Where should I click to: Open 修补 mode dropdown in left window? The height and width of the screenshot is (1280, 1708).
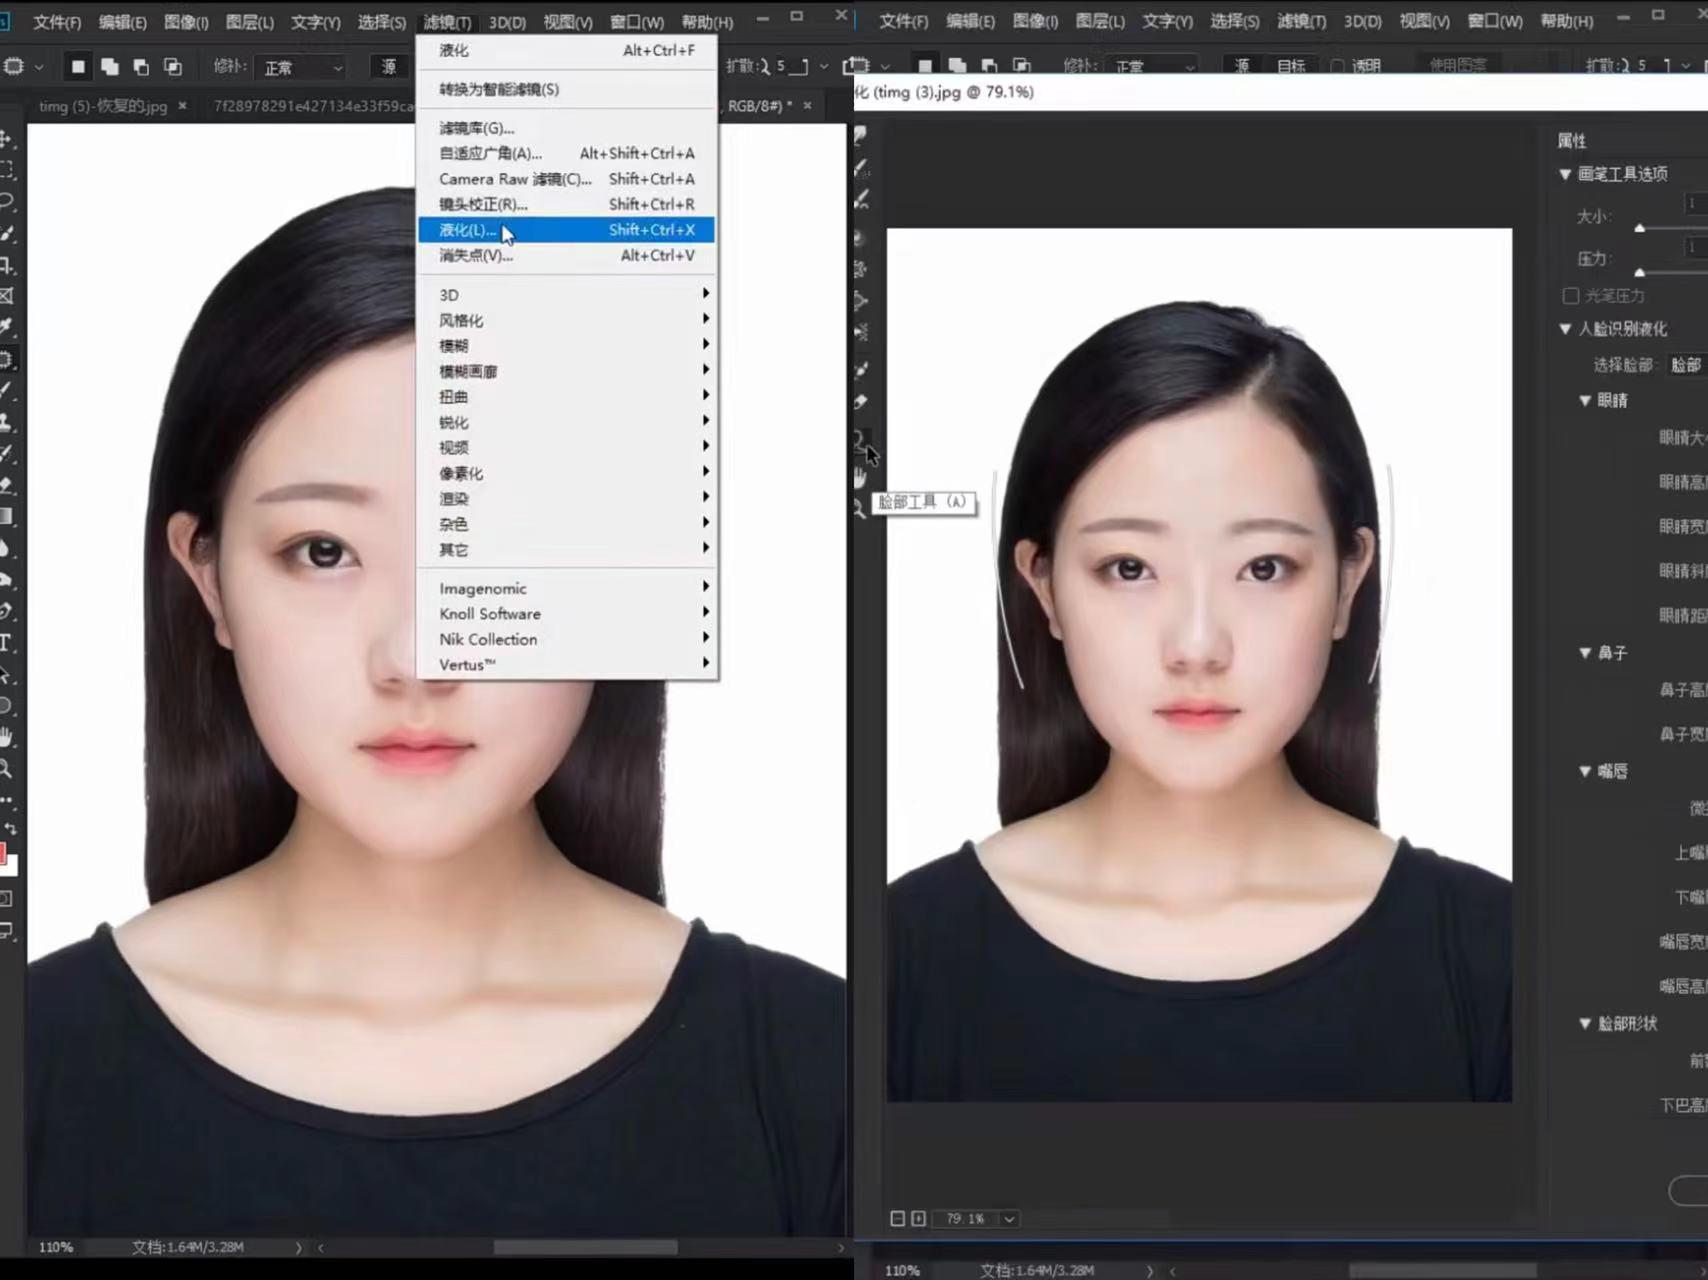point(300,67)
